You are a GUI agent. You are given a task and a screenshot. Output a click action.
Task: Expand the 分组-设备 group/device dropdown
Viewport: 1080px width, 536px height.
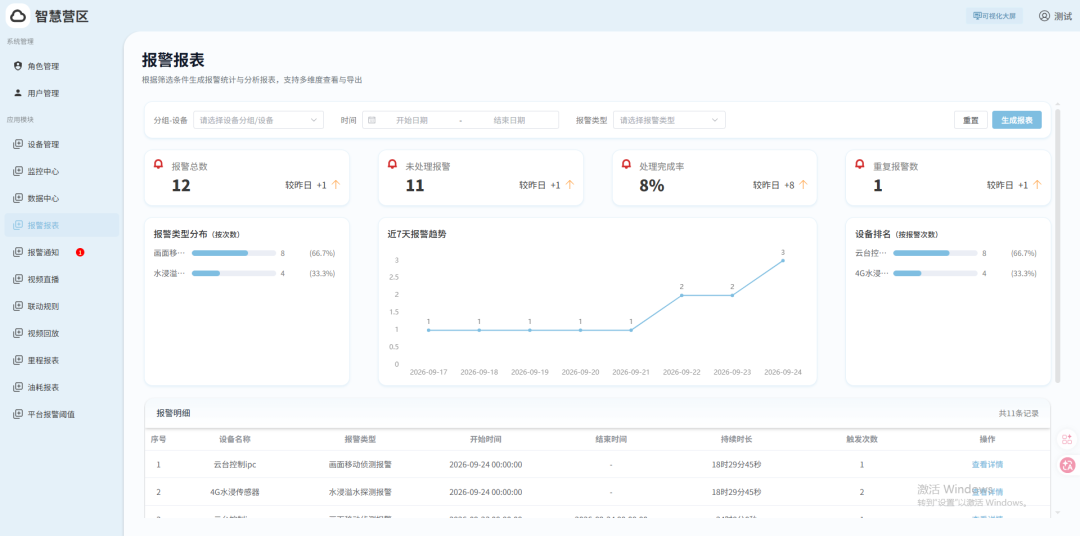click(x=258, y=120)
